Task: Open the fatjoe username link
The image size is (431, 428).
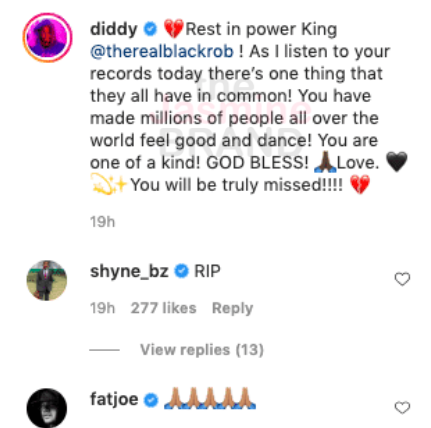Action: coord(114,399)
